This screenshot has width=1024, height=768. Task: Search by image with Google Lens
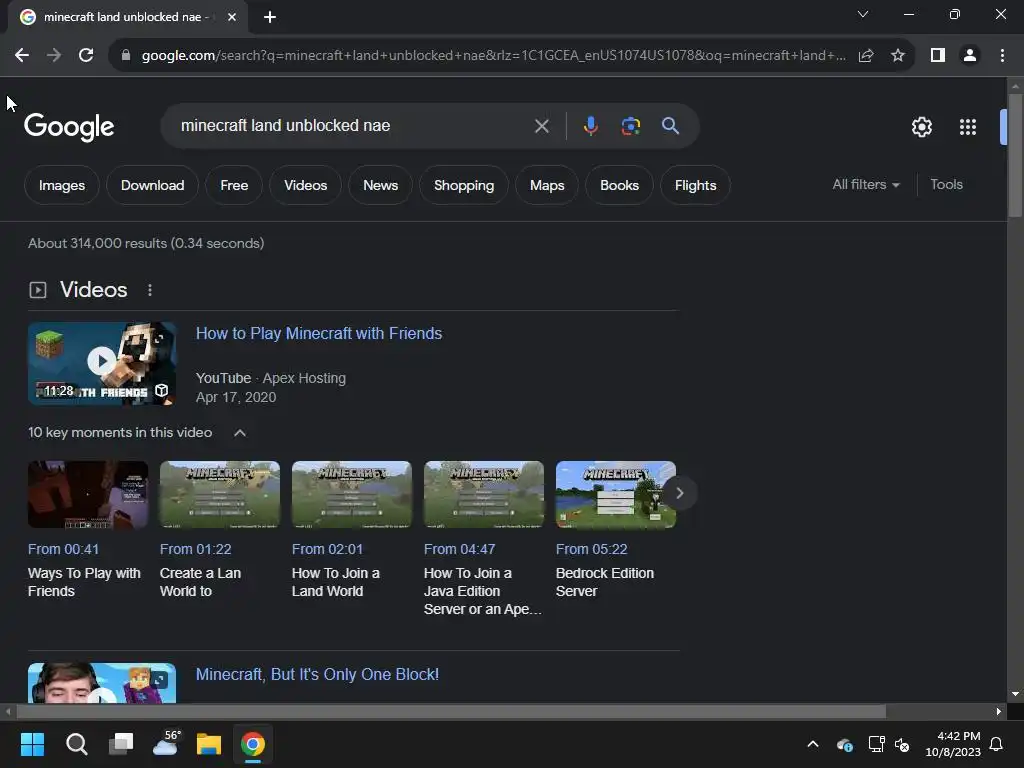(630, 125)
